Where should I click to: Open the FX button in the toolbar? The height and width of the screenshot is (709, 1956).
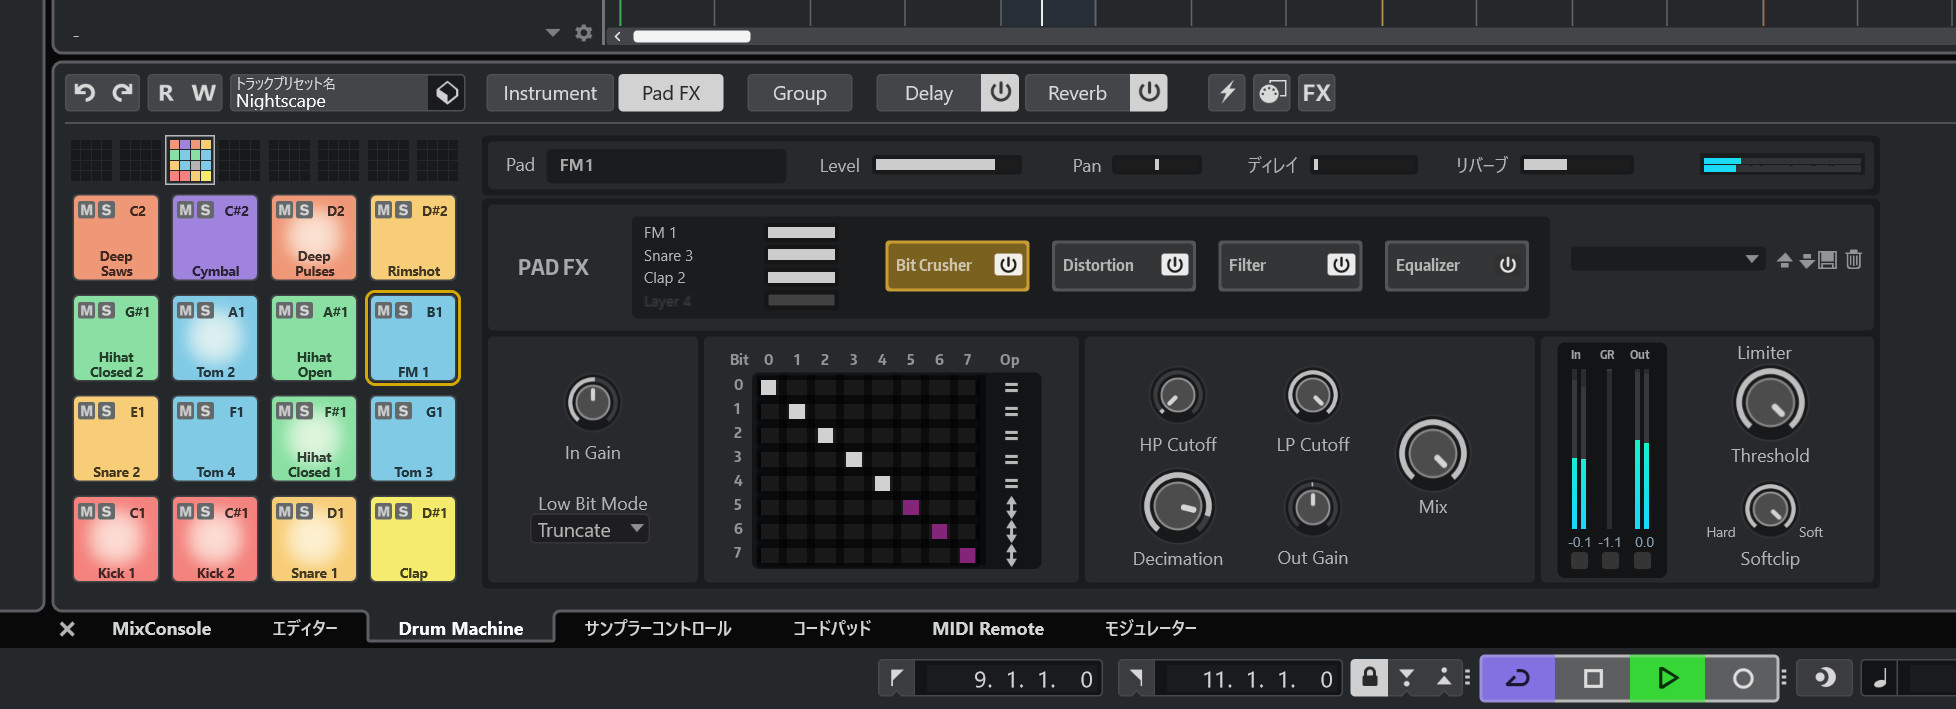(1316, 93)
